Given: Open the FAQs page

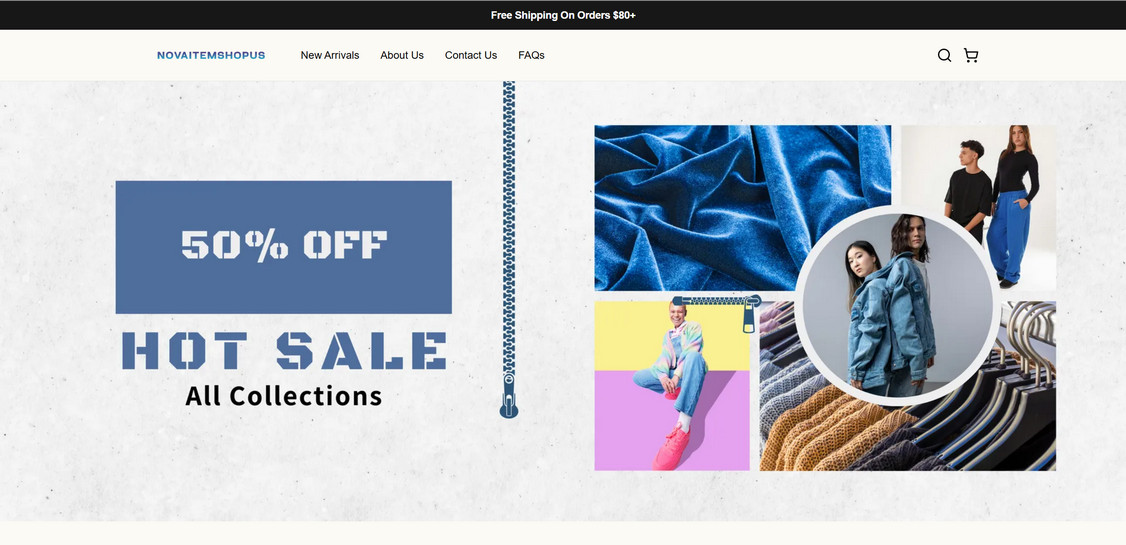Looking at the screenshot, I should (531, 55).
